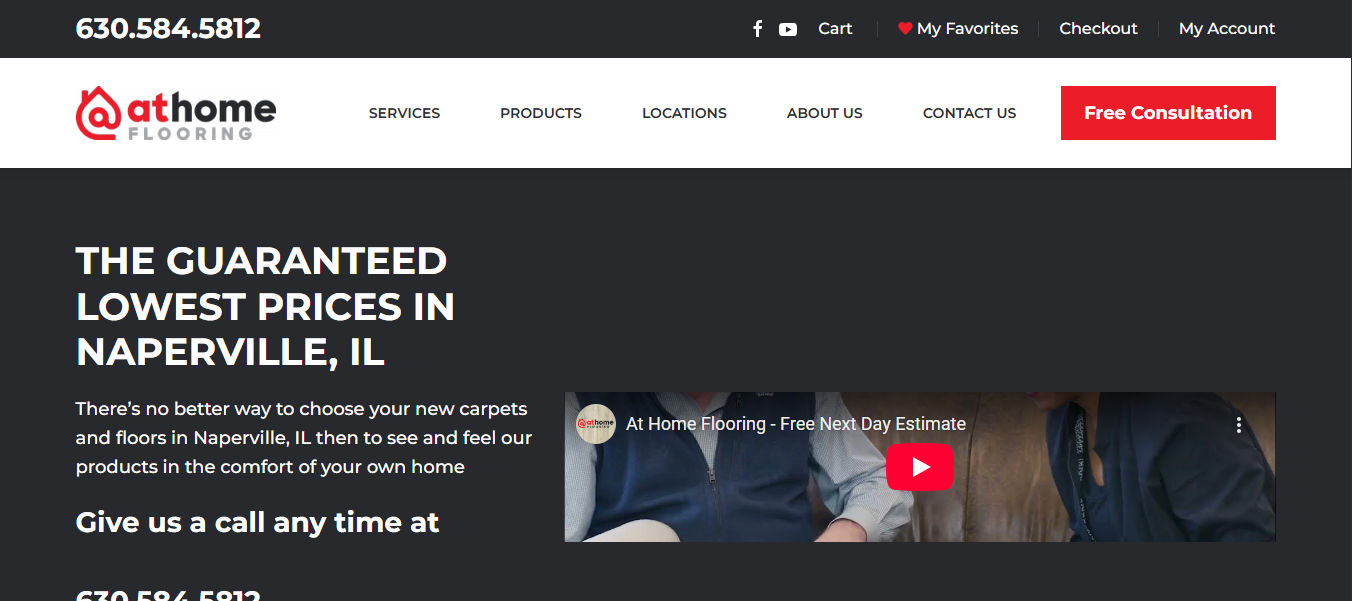This screenshot has height=601, width=1352.
Task: Click the red heart favorites icon
Action: [905, 29]
